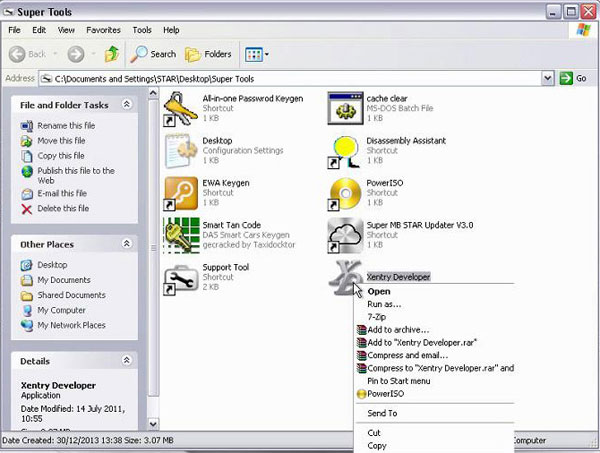Open the Back button history dropdown
Viewport: 600px width, 453px height.
[x=55, y=54]
